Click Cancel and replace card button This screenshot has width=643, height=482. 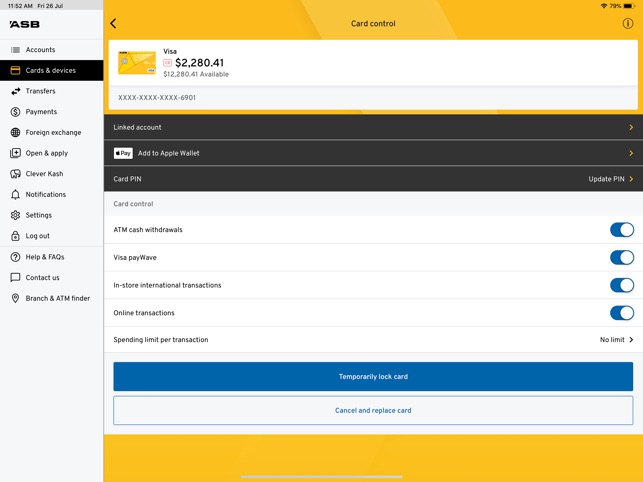[x=373, y=410]
